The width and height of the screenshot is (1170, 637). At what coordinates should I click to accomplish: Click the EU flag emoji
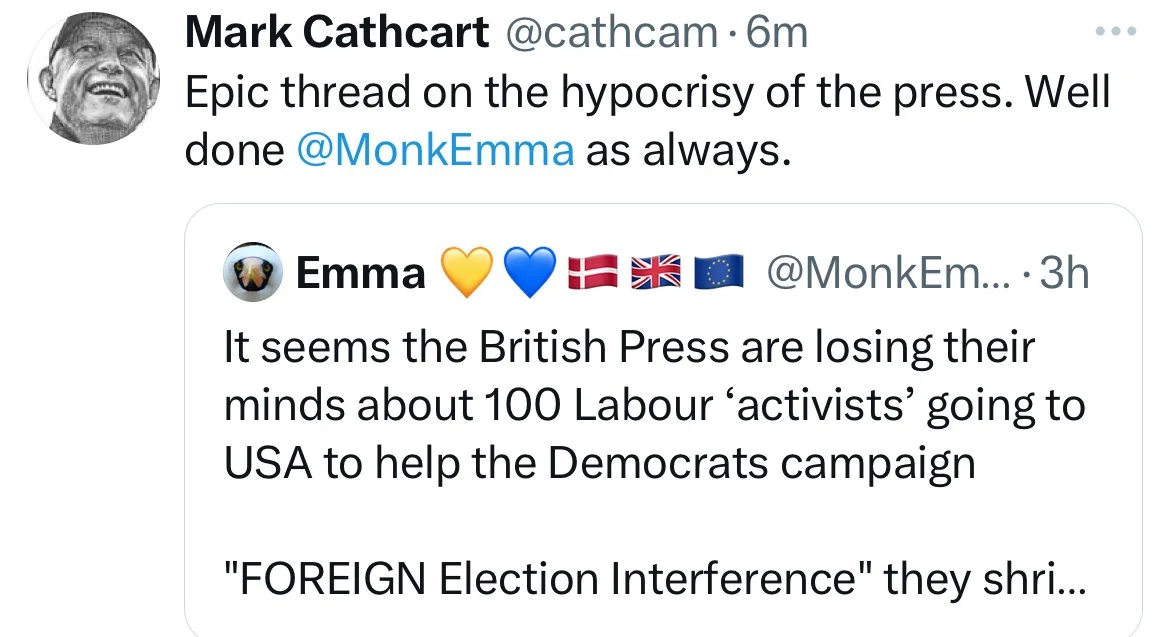coord(717,273)
